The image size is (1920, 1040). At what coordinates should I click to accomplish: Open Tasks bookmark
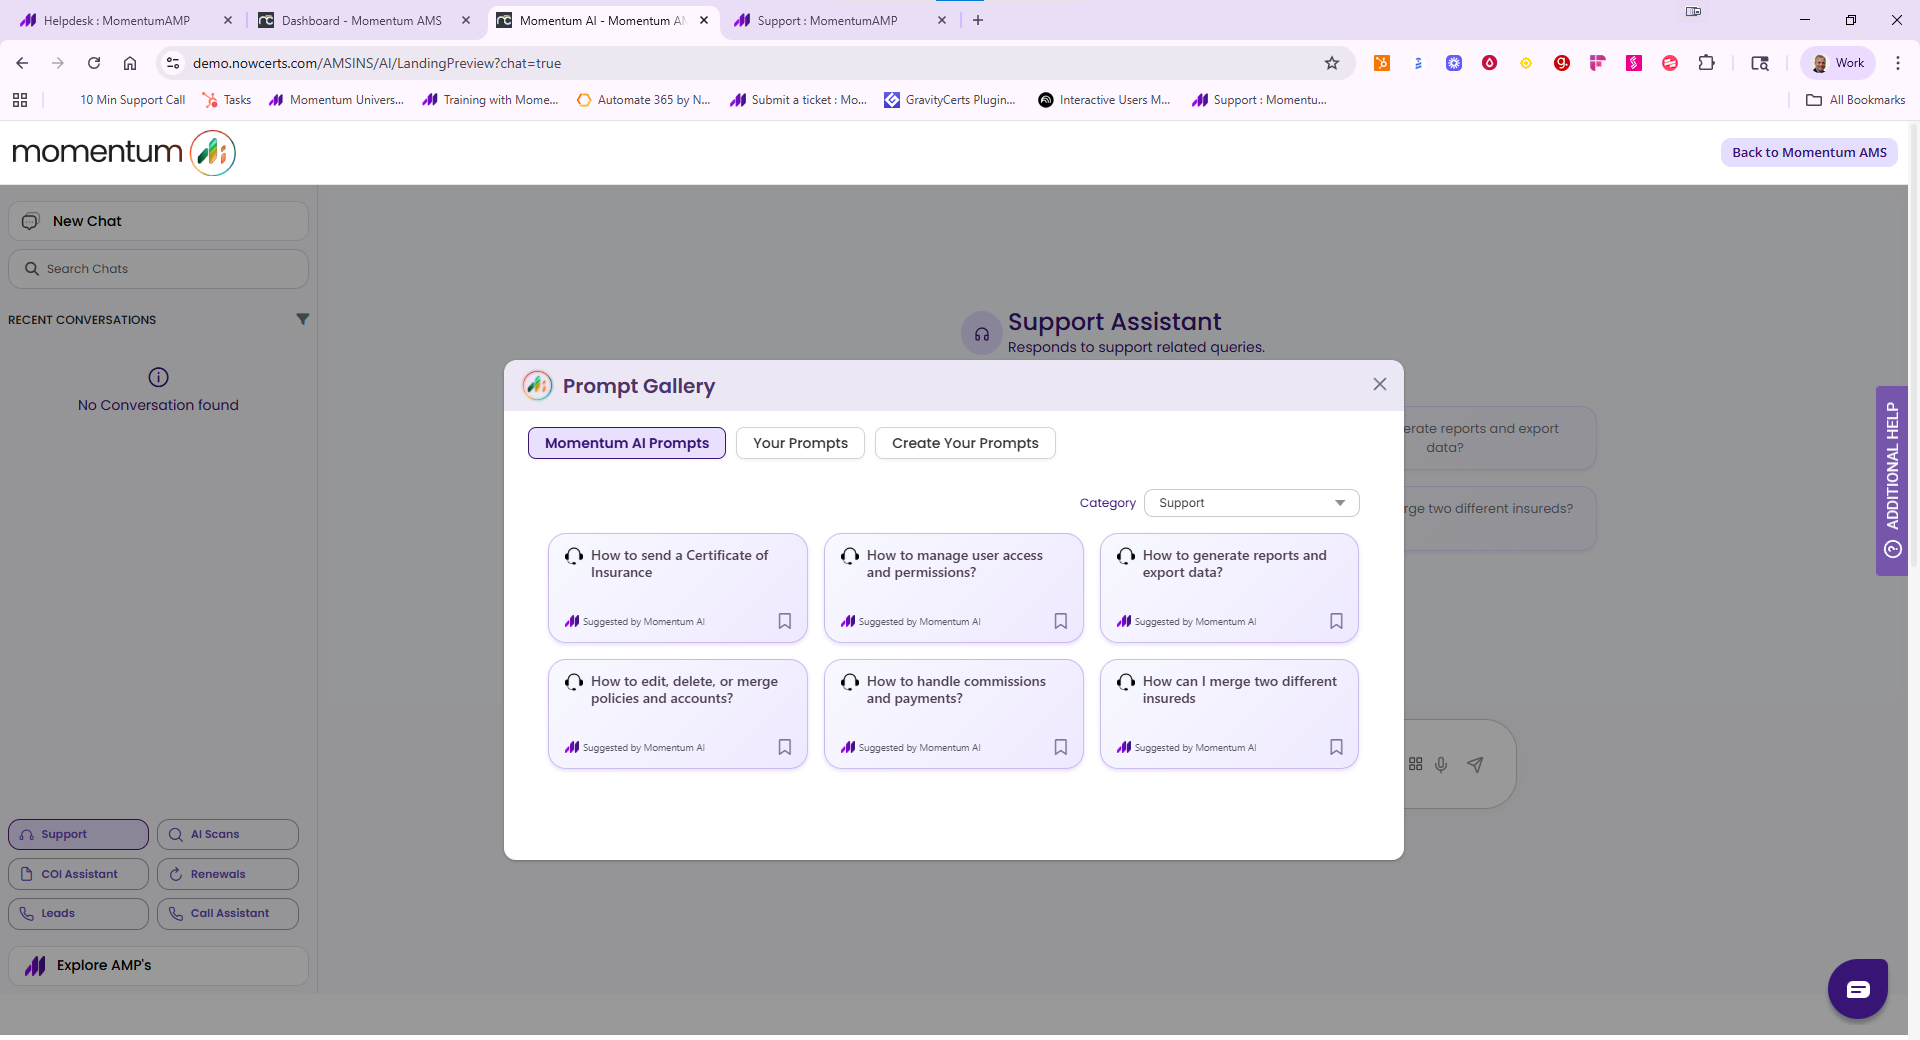click(x=227, y=100)
